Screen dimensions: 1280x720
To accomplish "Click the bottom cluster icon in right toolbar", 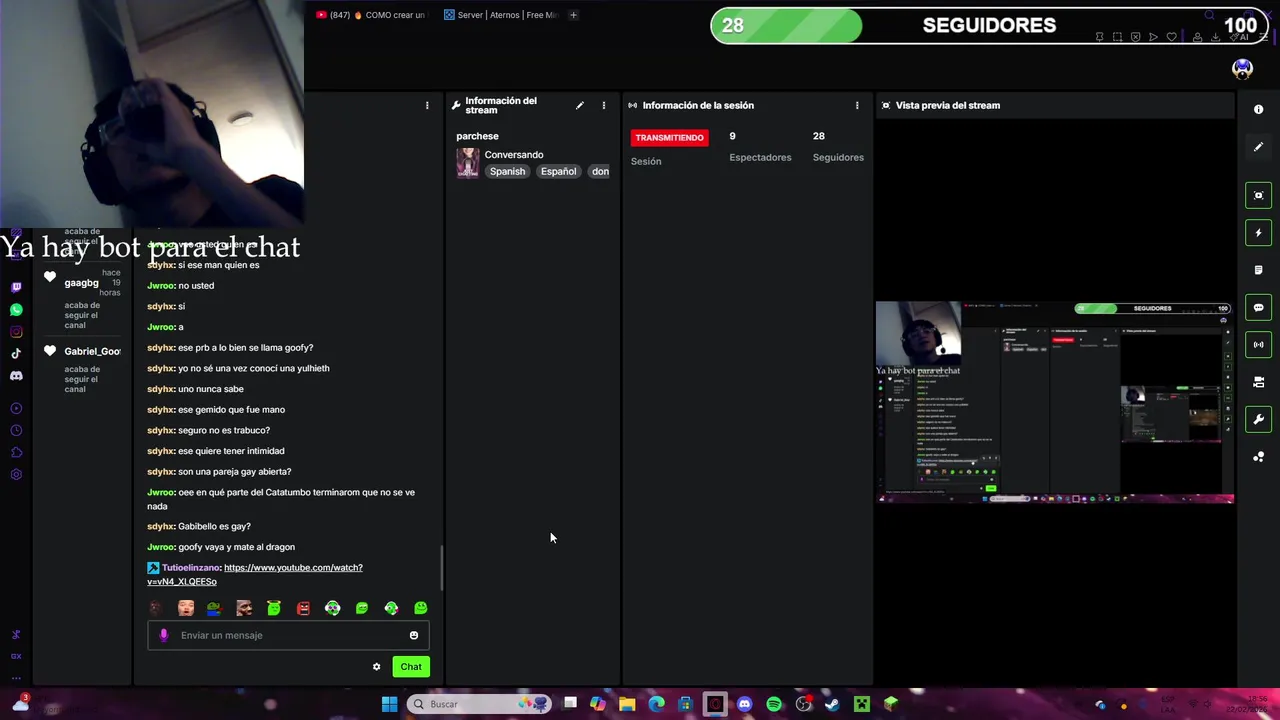I will pyautogui.click(x=1258, y=457).
